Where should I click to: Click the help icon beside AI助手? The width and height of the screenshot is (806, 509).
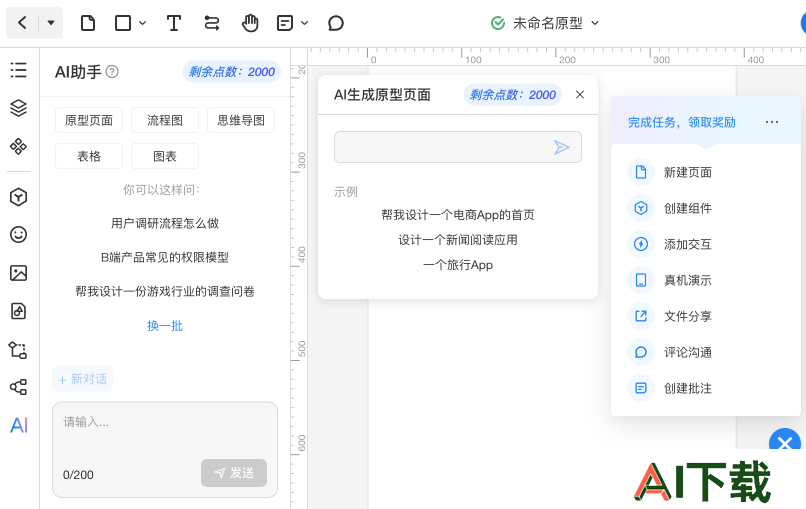pos(112,71)
